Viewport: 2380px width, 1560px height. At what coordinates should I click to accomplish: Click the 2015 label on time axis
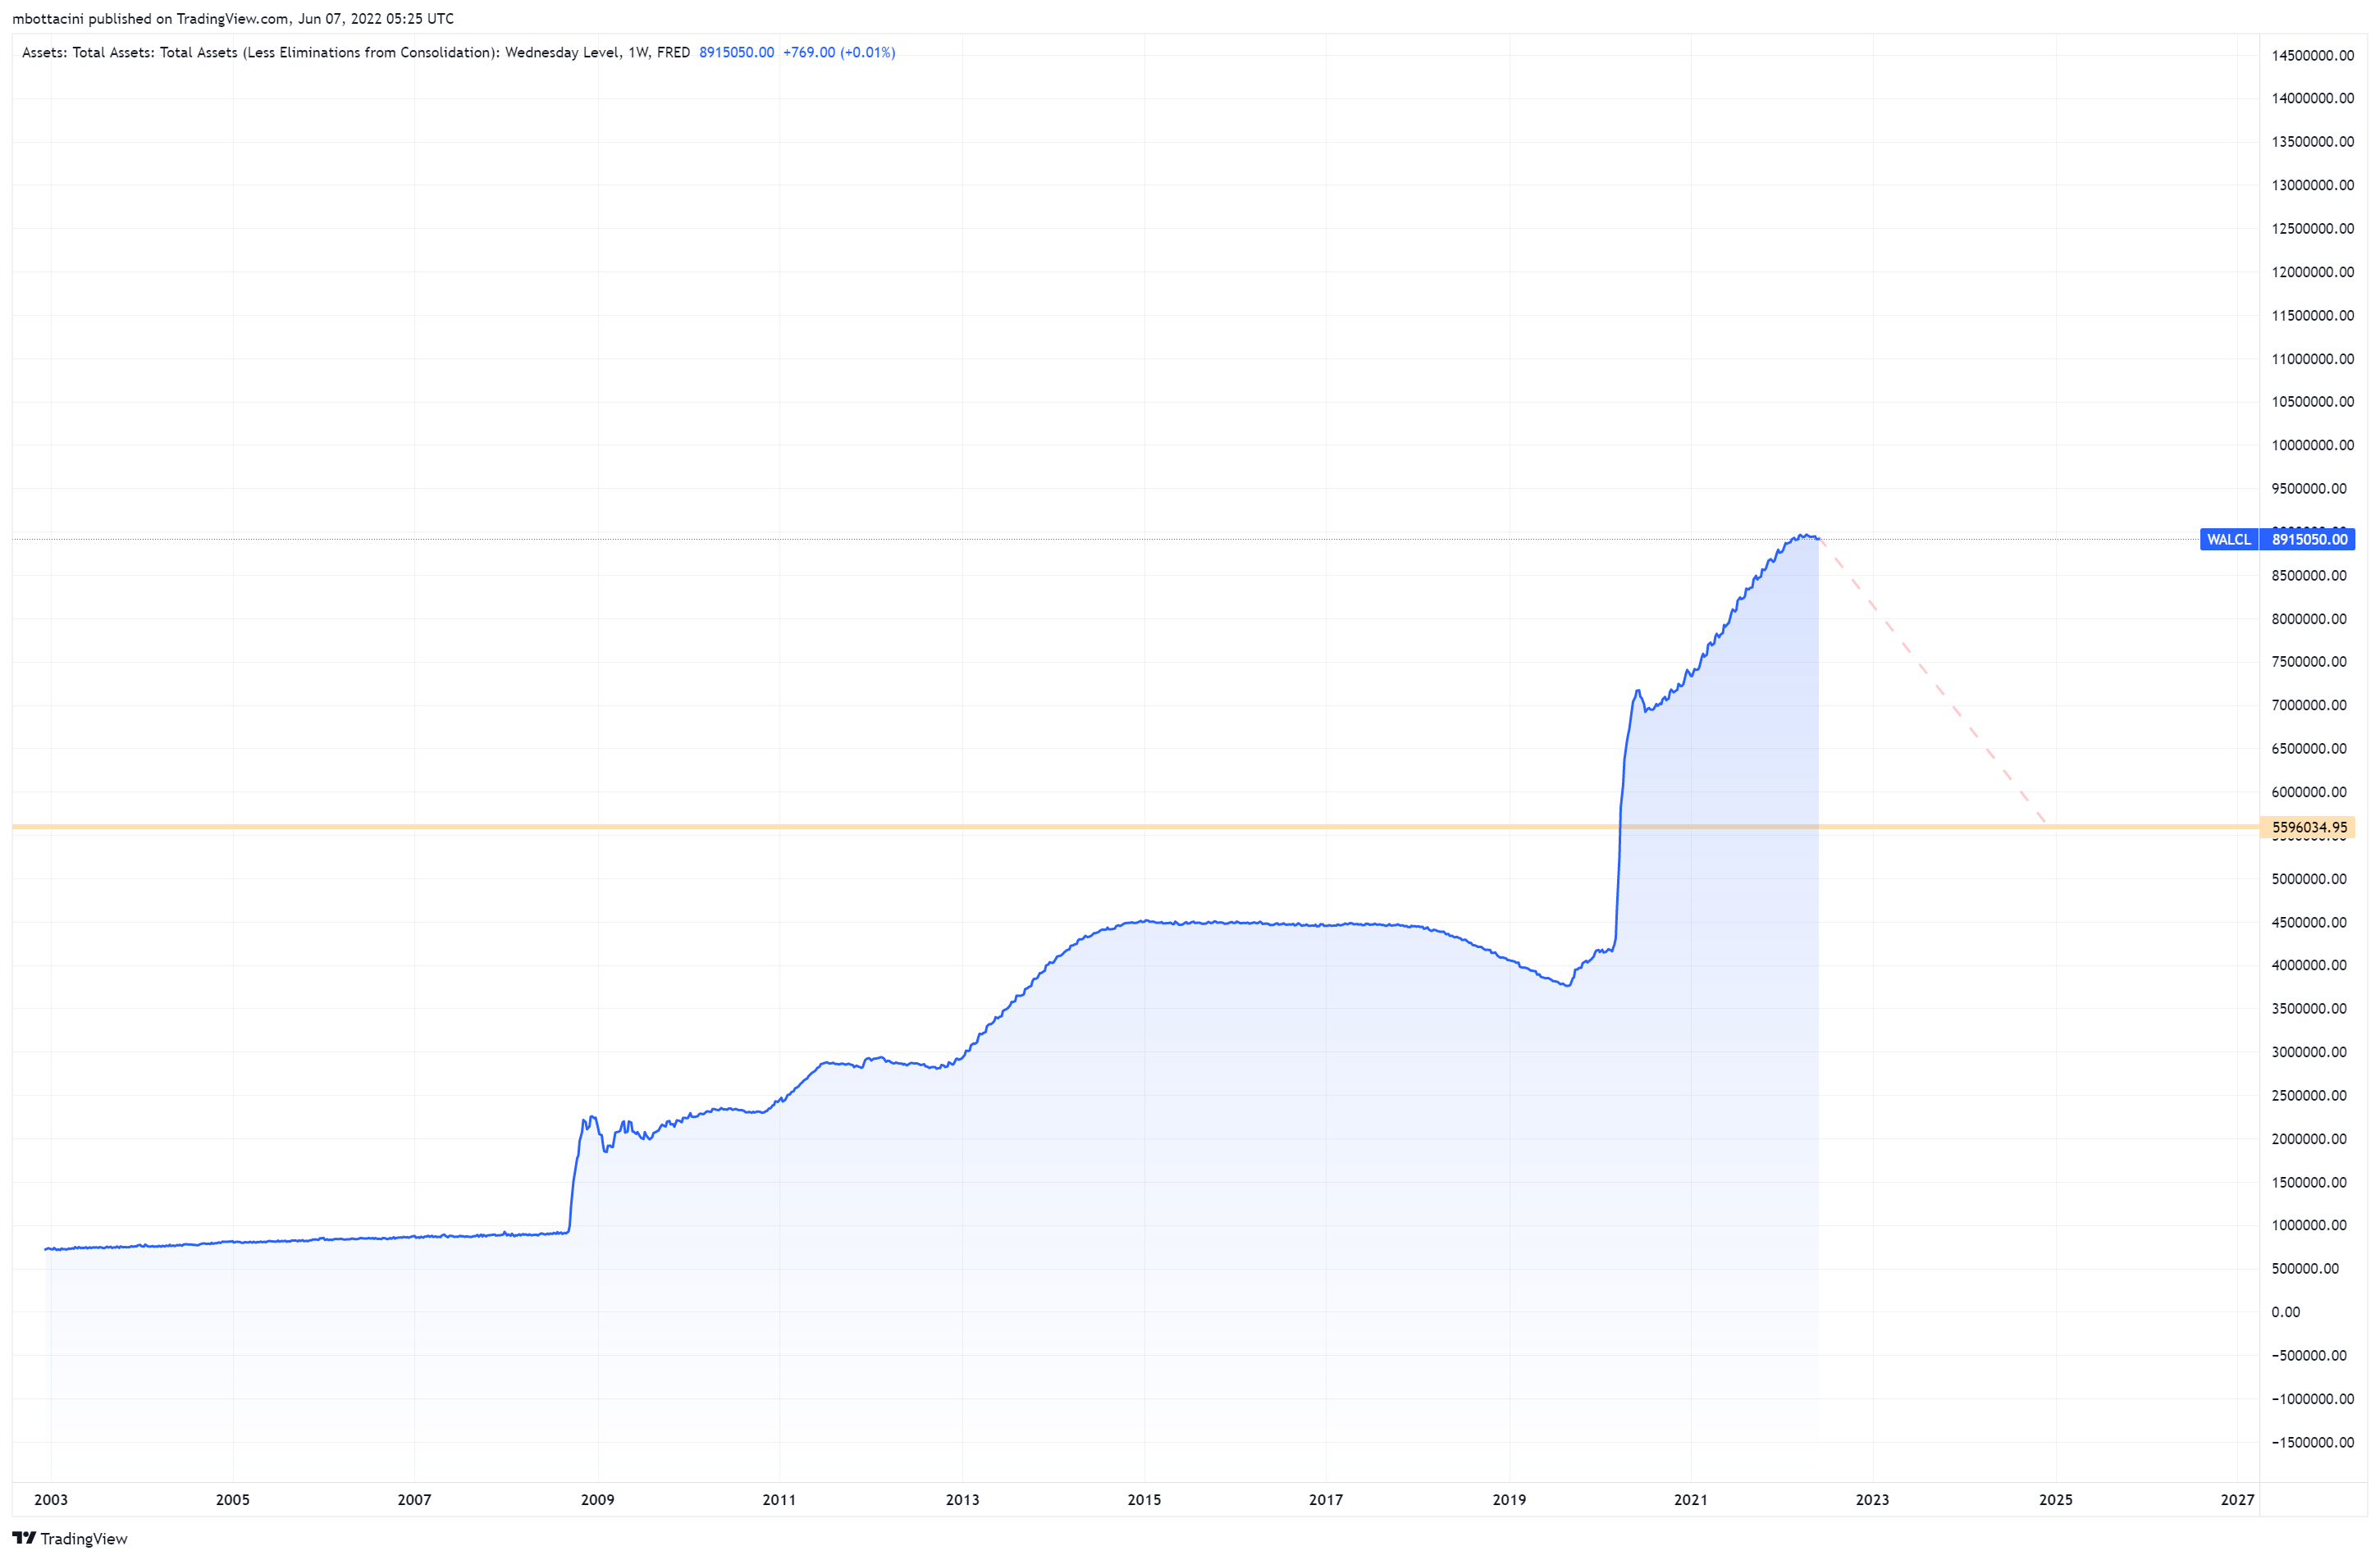click(x=1144, y=1499)
